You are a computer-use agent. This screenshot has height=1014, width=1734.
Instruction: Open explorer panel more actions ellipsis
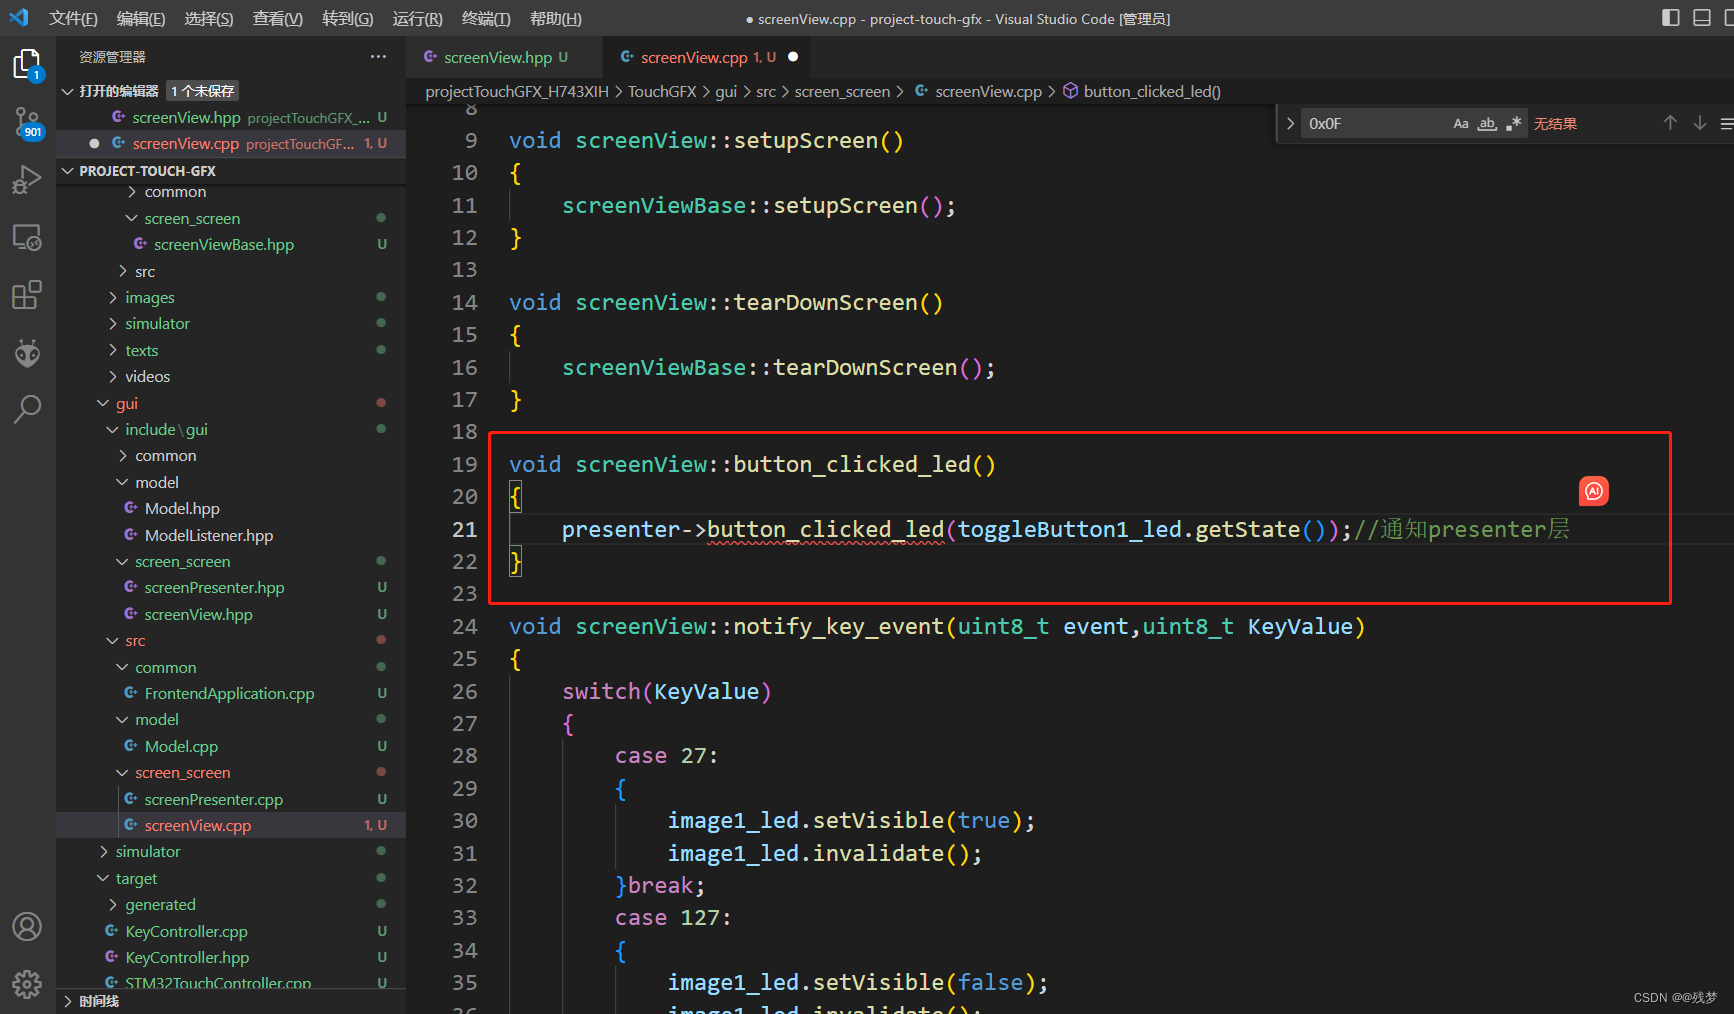(x=378, y=57)
